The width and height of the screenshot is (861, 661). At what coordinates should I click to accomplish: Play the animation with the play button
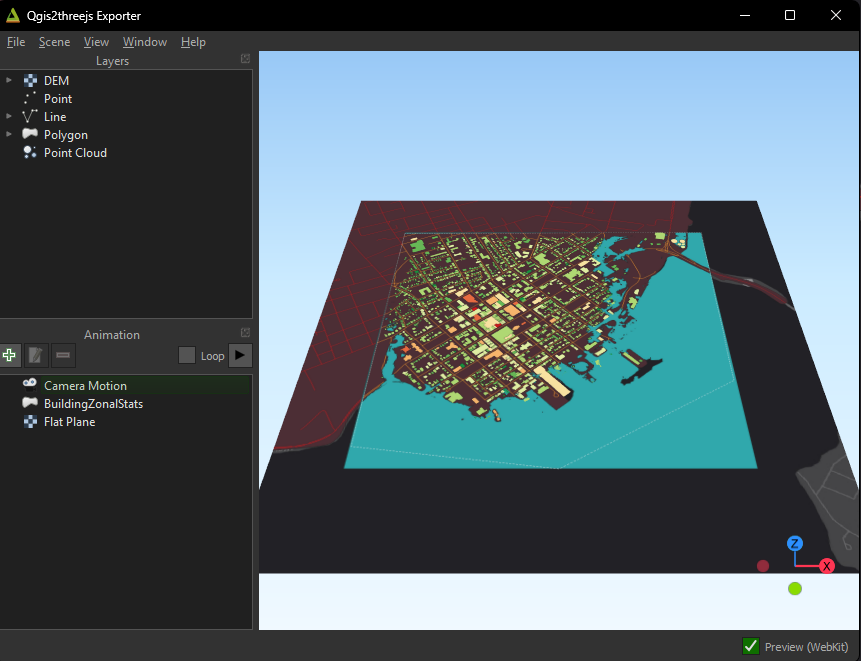pos(240,355)
